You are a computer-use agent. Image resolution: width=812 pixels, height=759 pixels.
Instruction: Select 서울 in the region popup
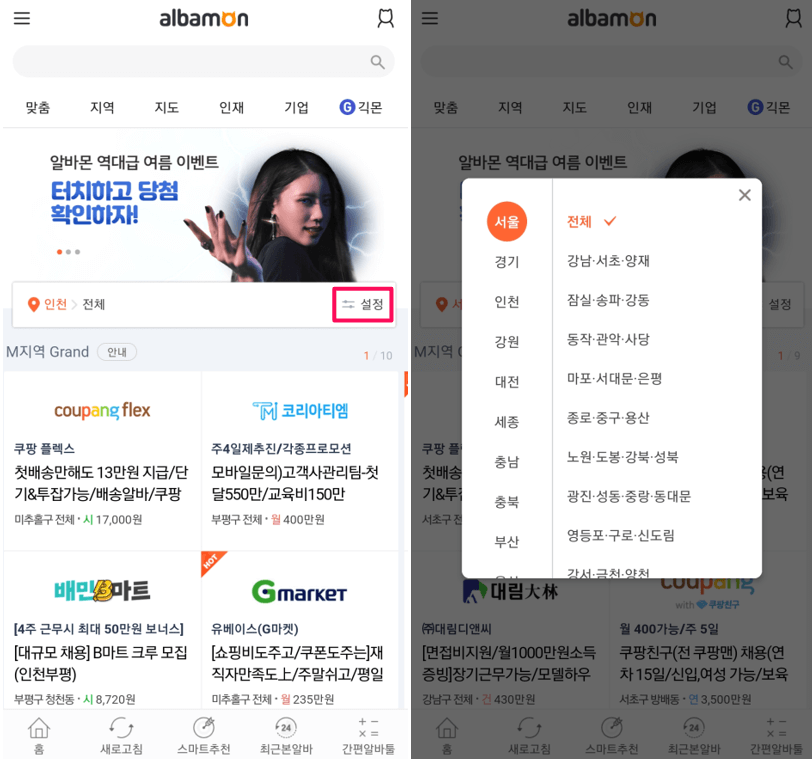(x=506, y=222)
